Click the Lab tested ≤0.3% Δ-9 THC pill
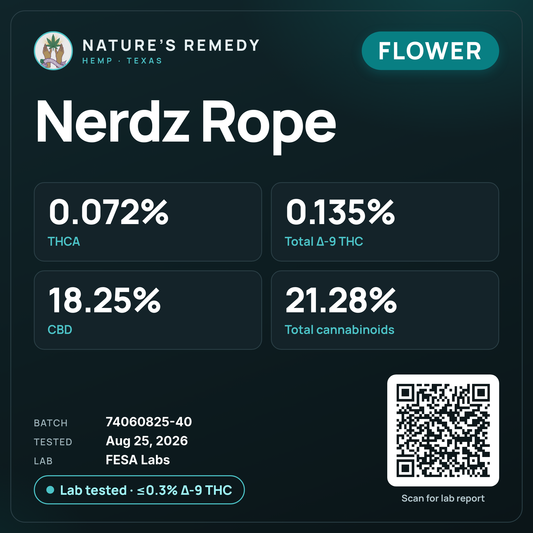 pos(139,490)
